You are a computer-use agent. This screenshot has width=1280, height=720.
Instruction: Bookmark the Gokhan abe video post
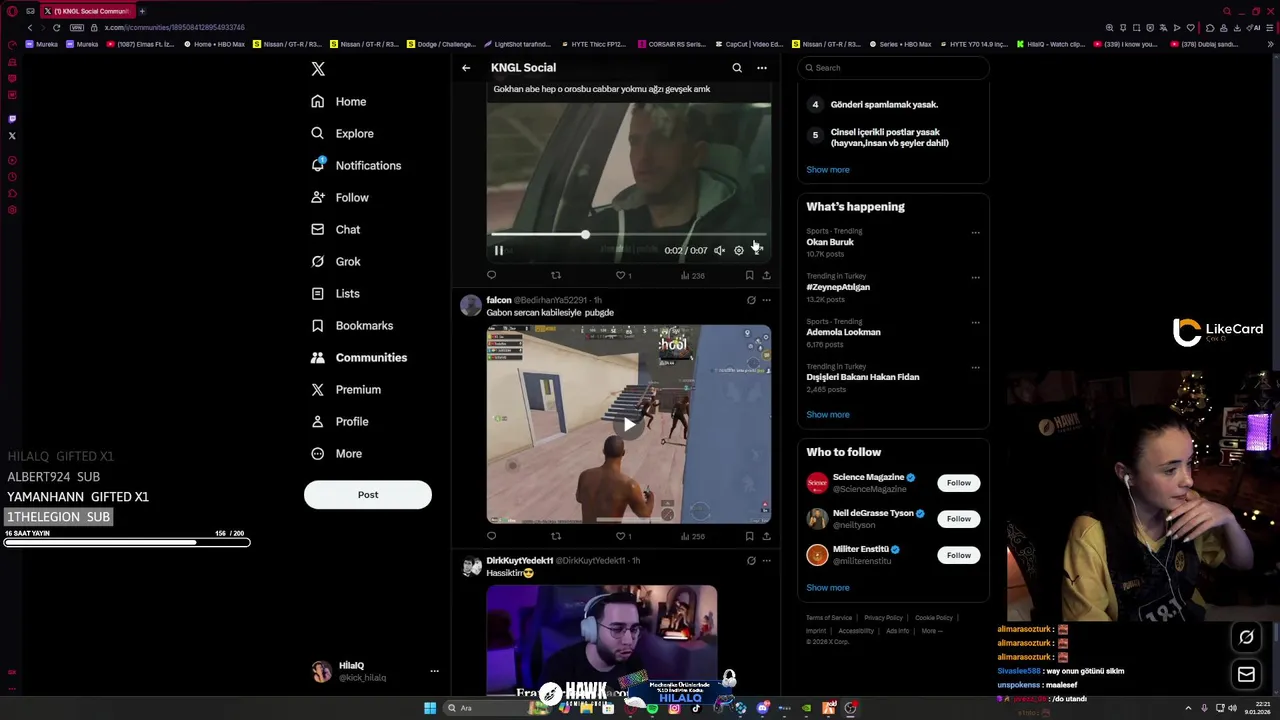[x=749, y=275]
